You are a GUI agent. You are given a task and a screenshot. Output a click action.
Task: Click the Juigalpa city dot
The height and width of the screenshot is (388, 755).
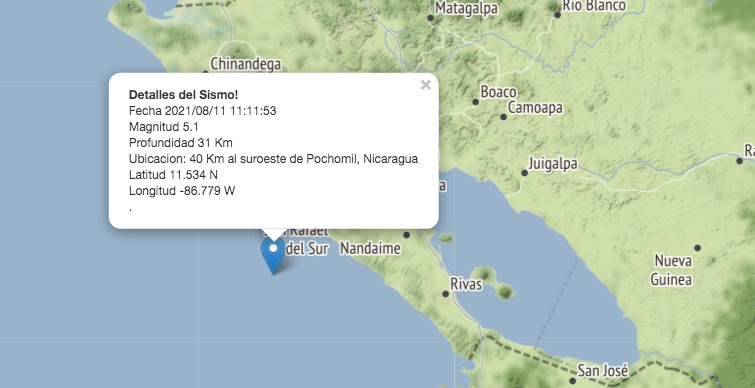pyautogui.click(x=524, y=173)
